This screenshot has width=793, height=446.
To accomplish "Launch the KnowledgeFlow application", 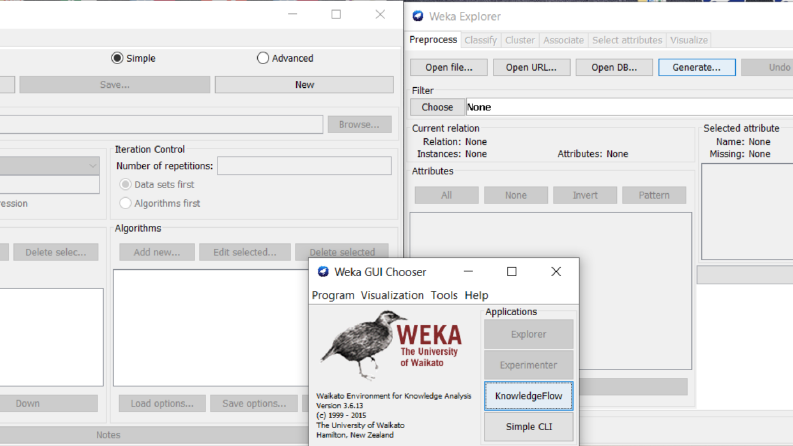I will (528, 396).
